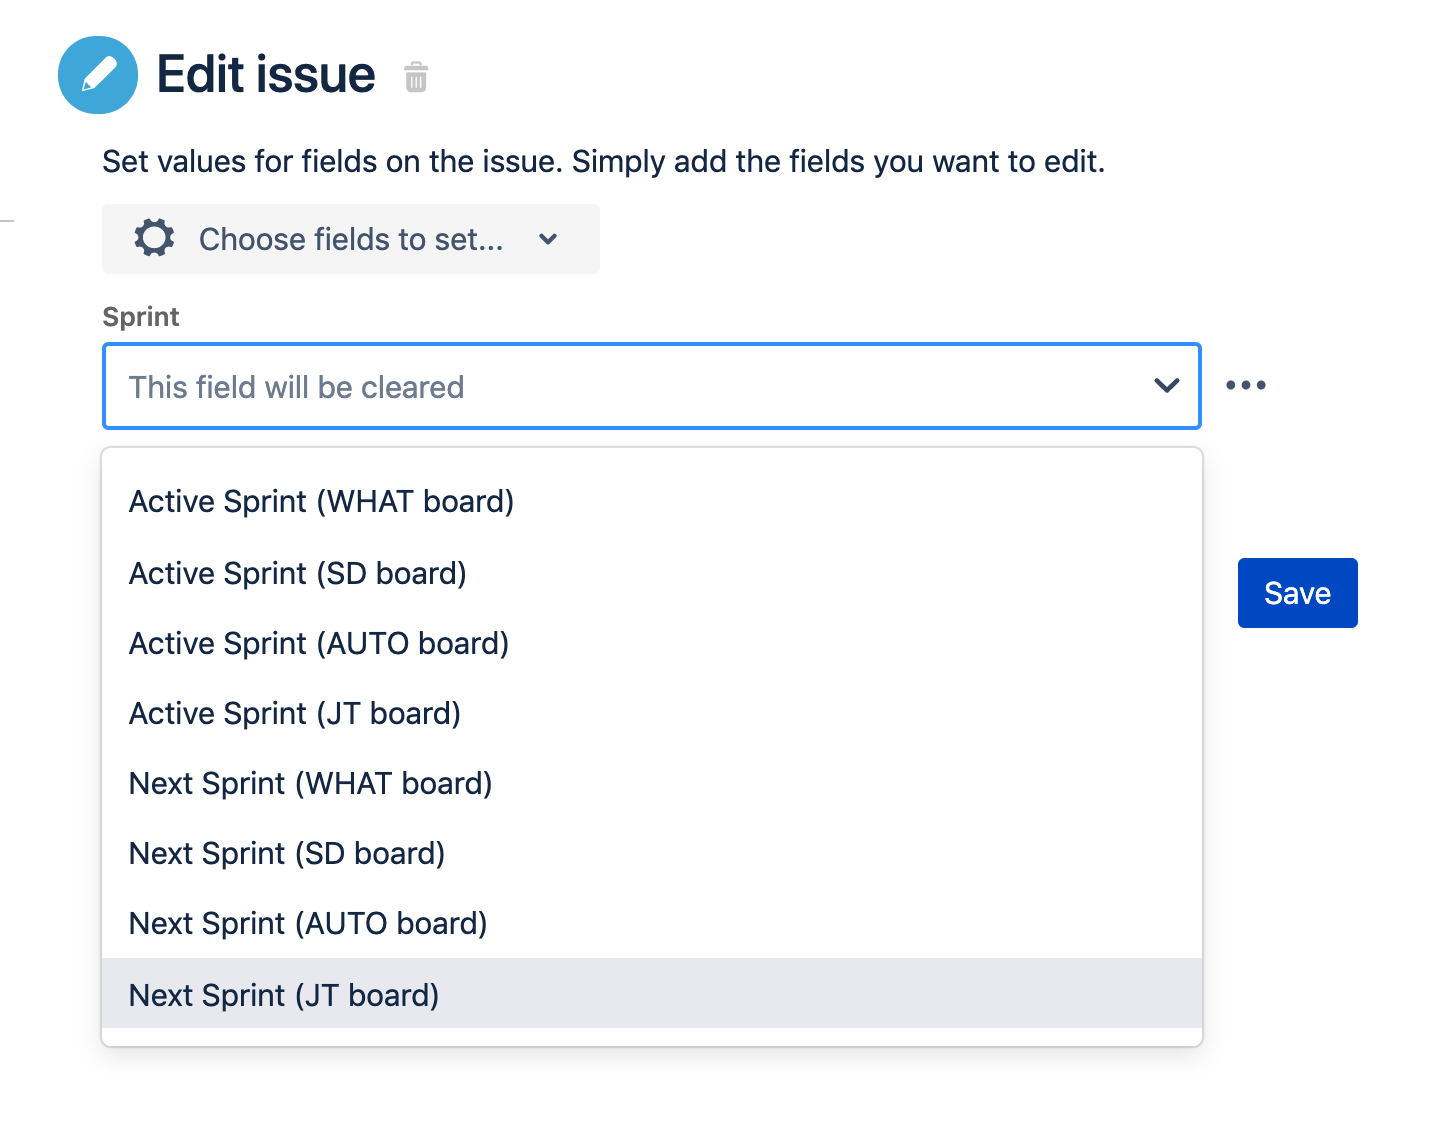Click the gear icon in Choose fields button
The image size is (1448, 1144).
(154, 239)
